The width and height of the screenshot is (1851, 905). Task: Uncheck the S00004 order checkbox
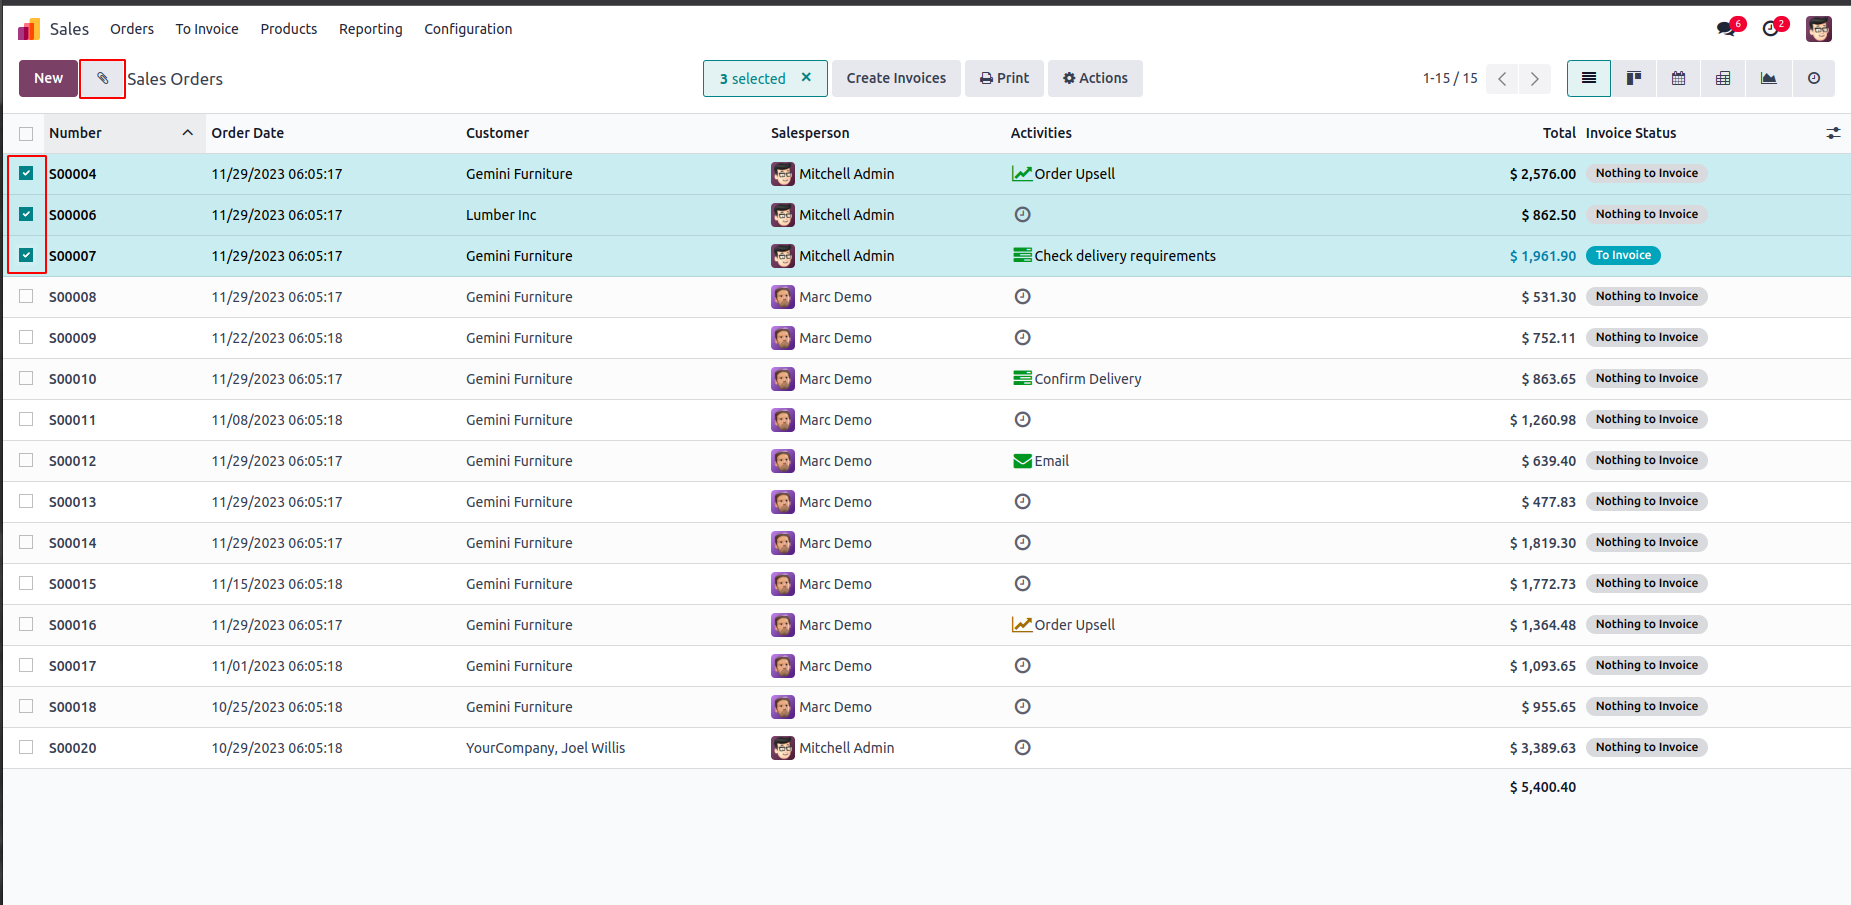(x=26, y=174)
